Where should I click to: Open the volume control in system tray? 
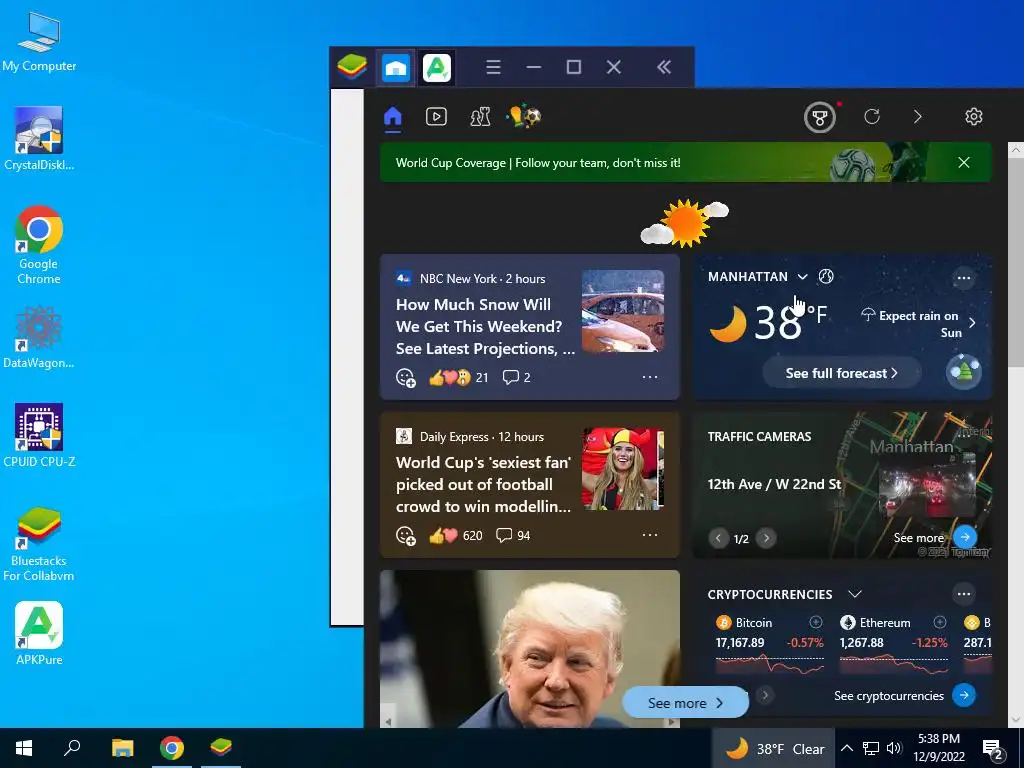(x=894, y=748)
